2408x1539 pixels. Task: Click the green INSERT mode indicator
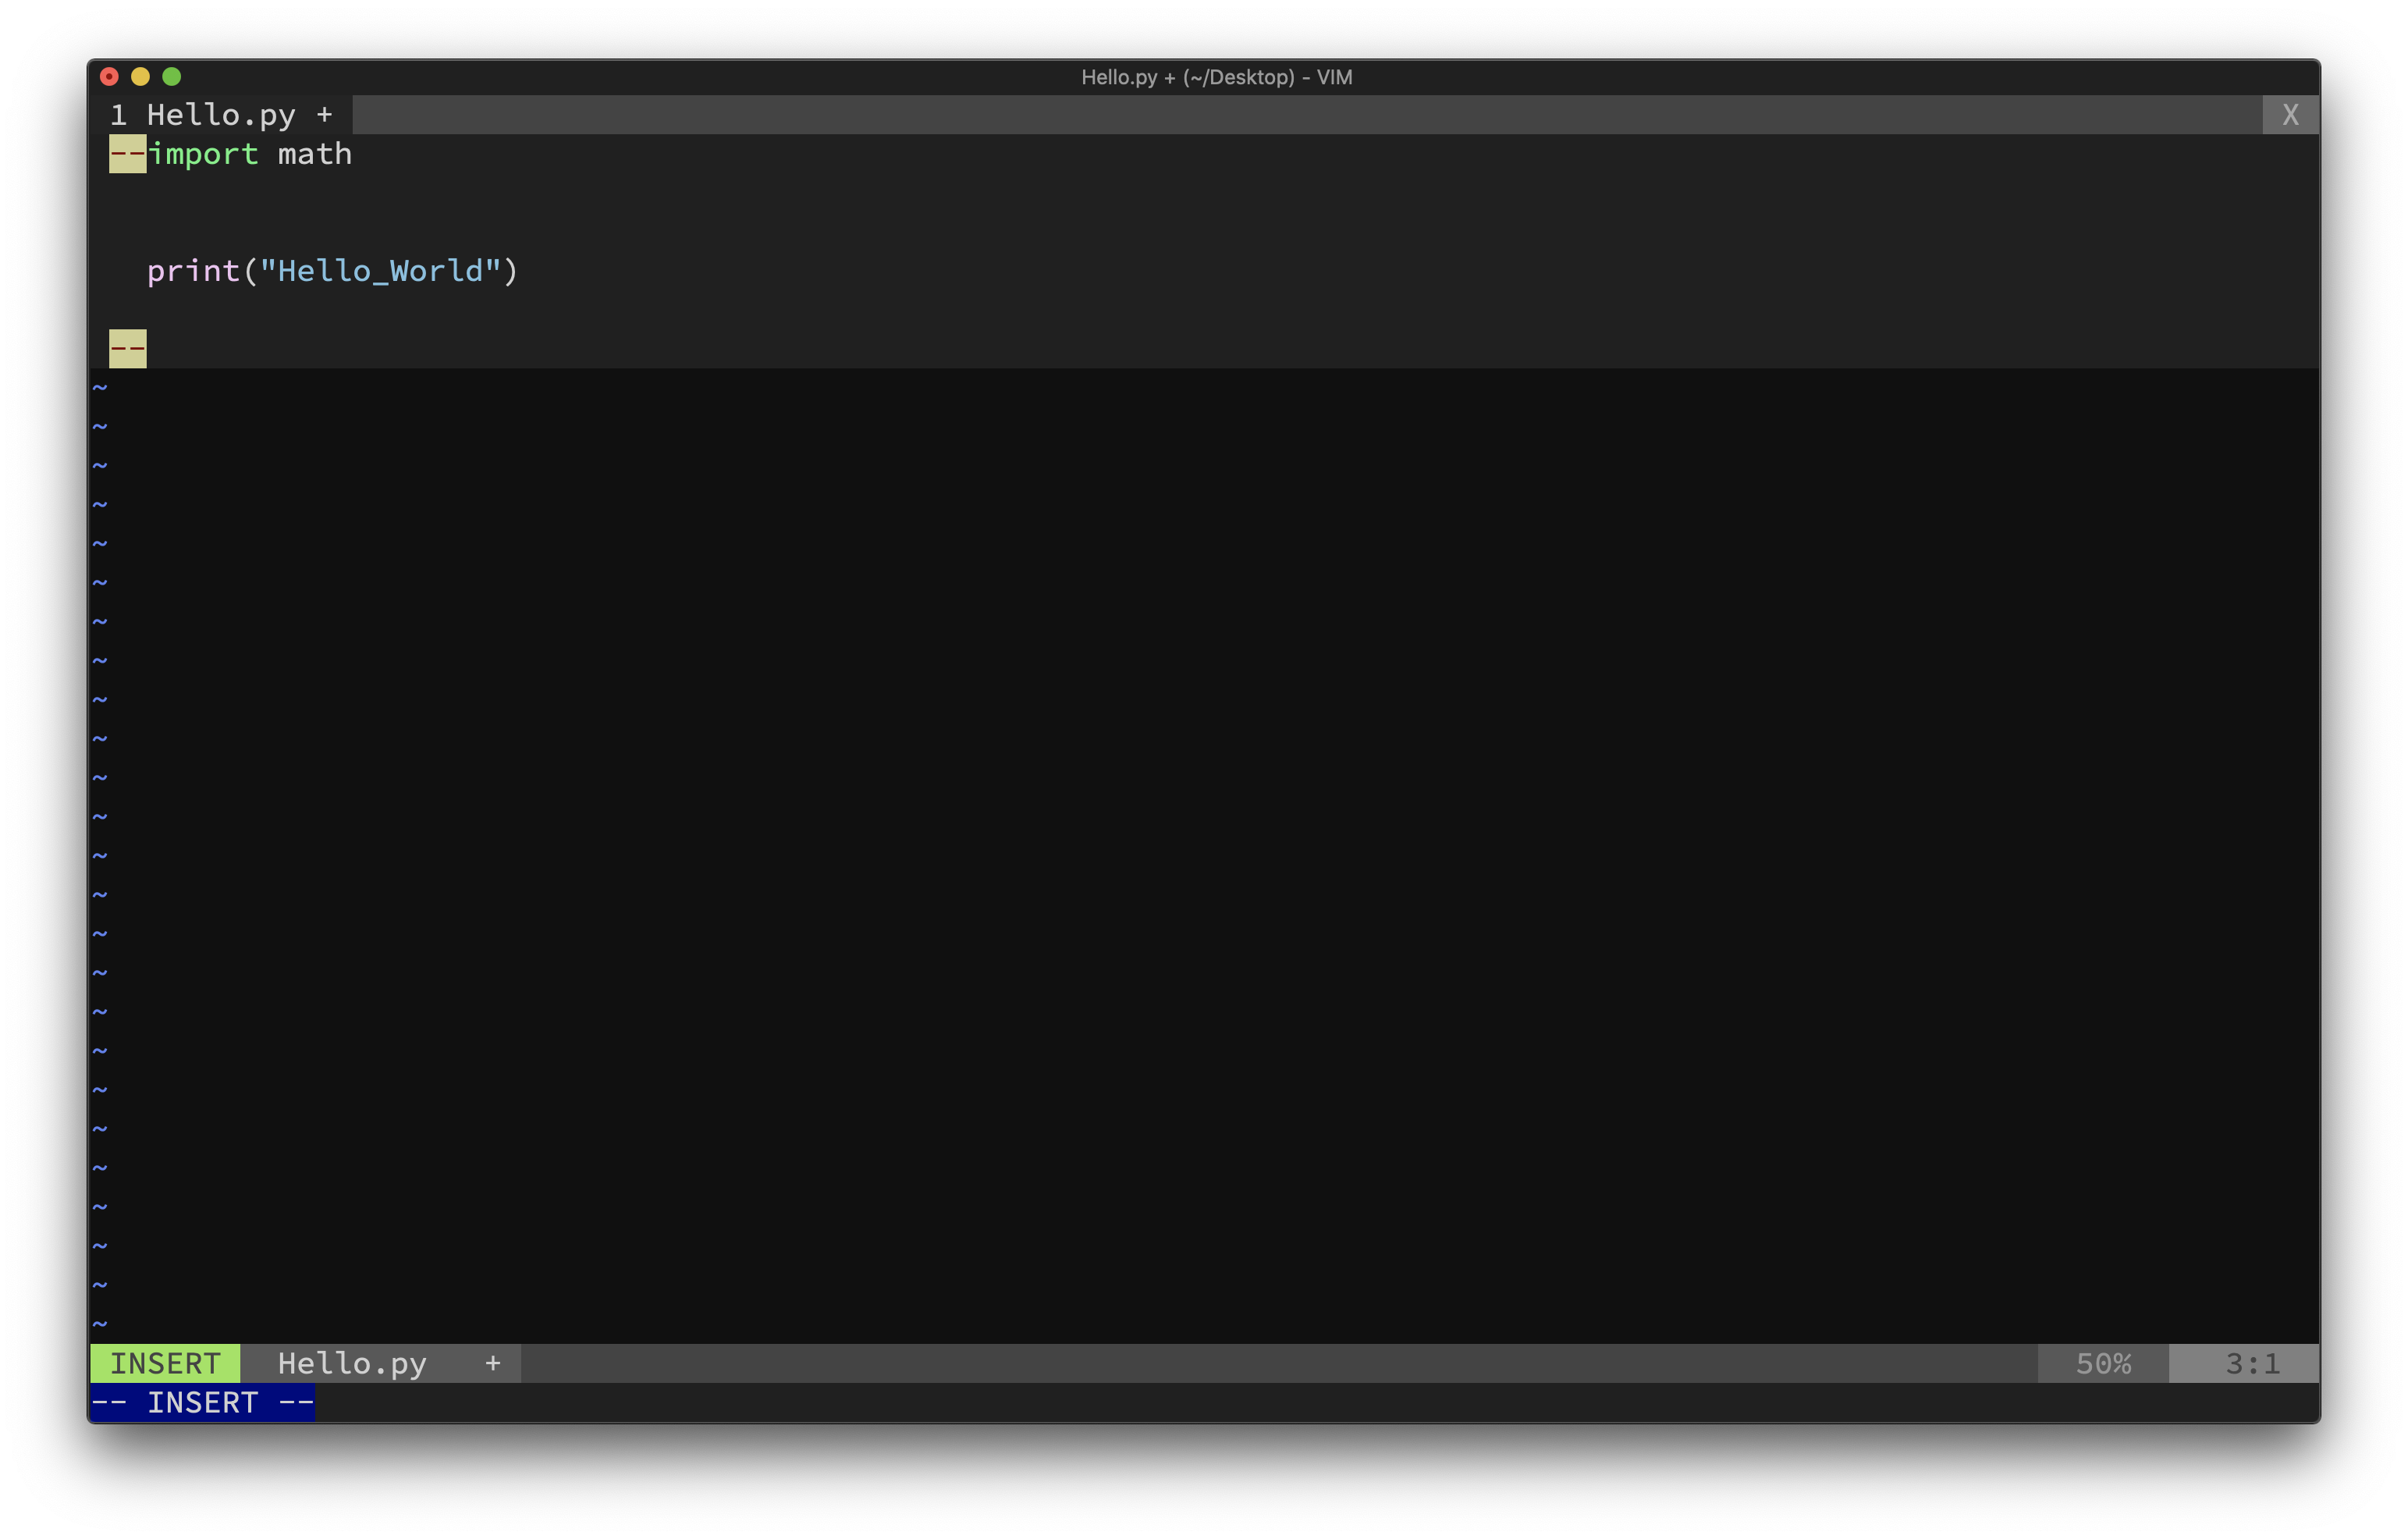165,1363
